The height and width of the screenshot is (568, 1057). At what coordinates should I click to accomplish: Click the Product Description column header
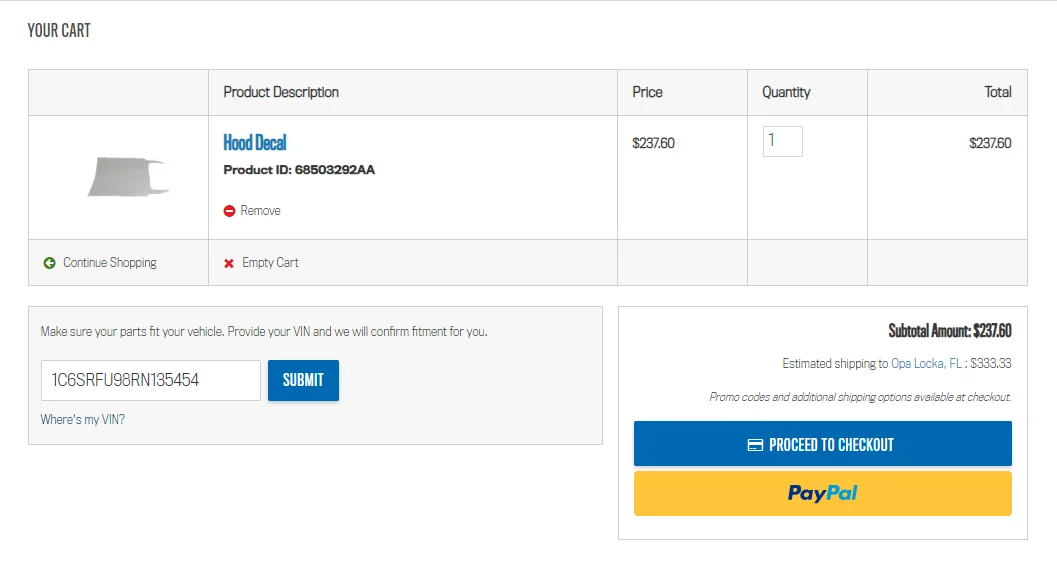point(281,92)
